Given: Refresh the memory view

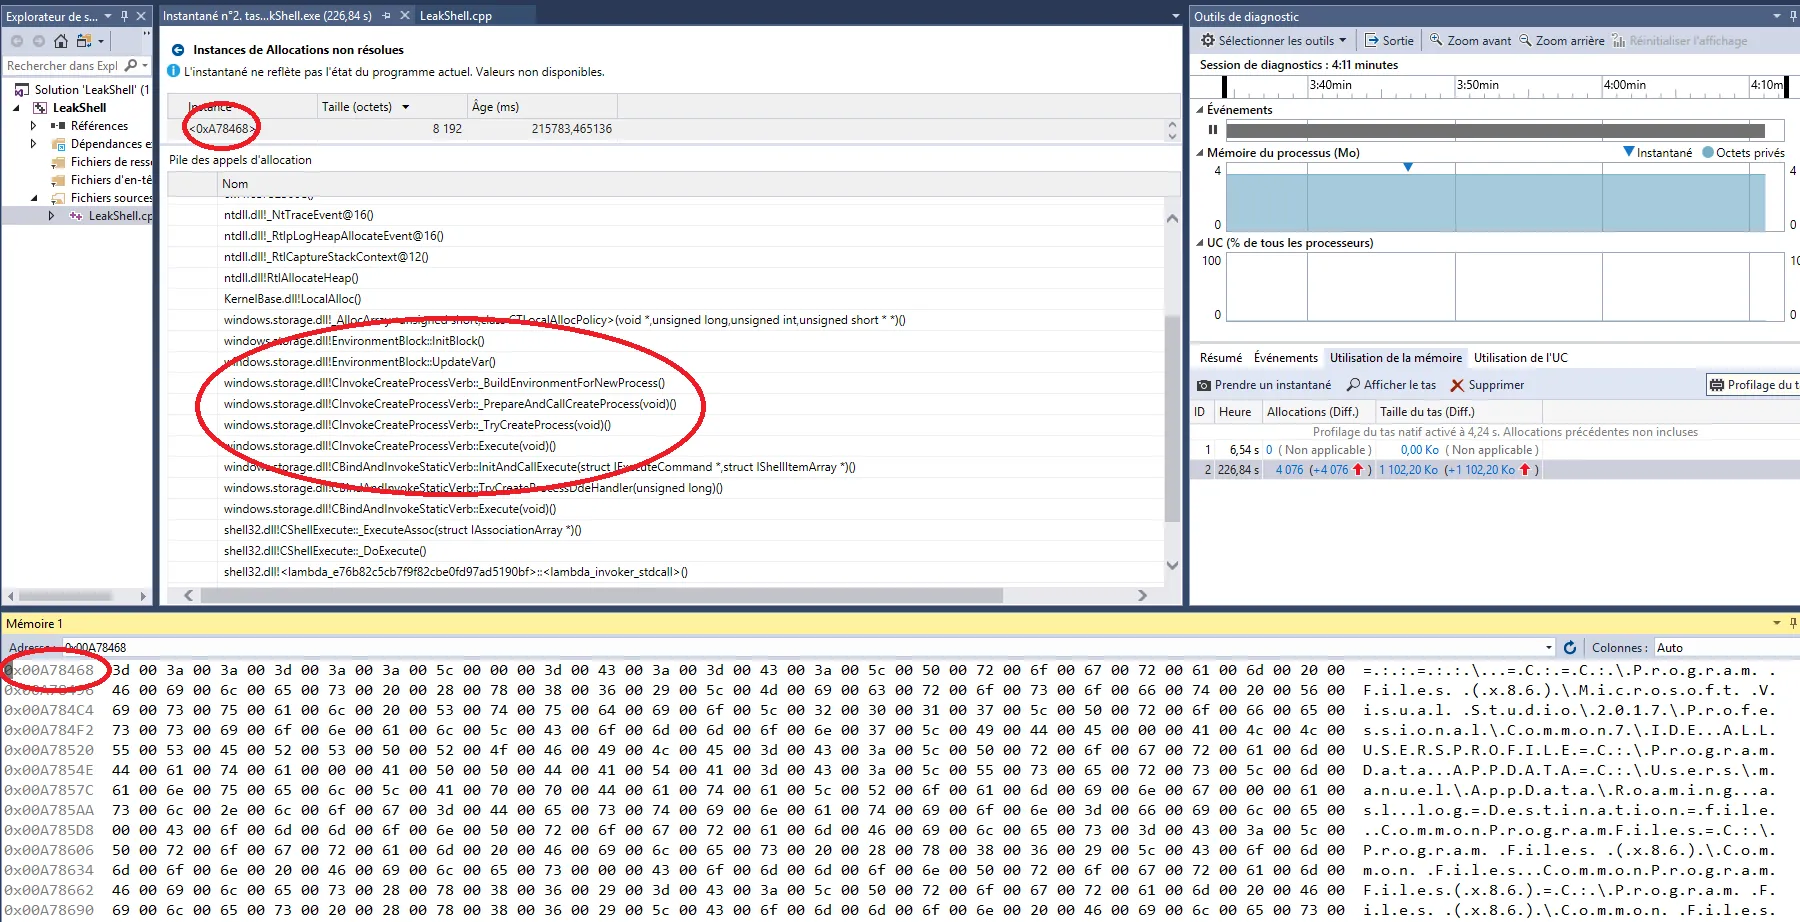Looking at the screenshot, I should (x=1570, y=648).
